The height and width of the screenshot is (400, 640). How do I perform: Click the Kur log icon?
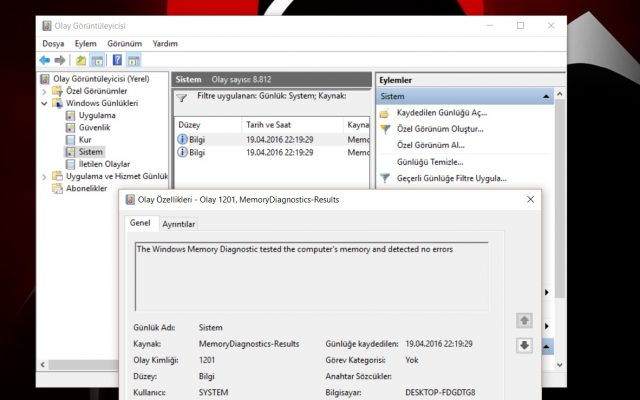click(71, 140)
